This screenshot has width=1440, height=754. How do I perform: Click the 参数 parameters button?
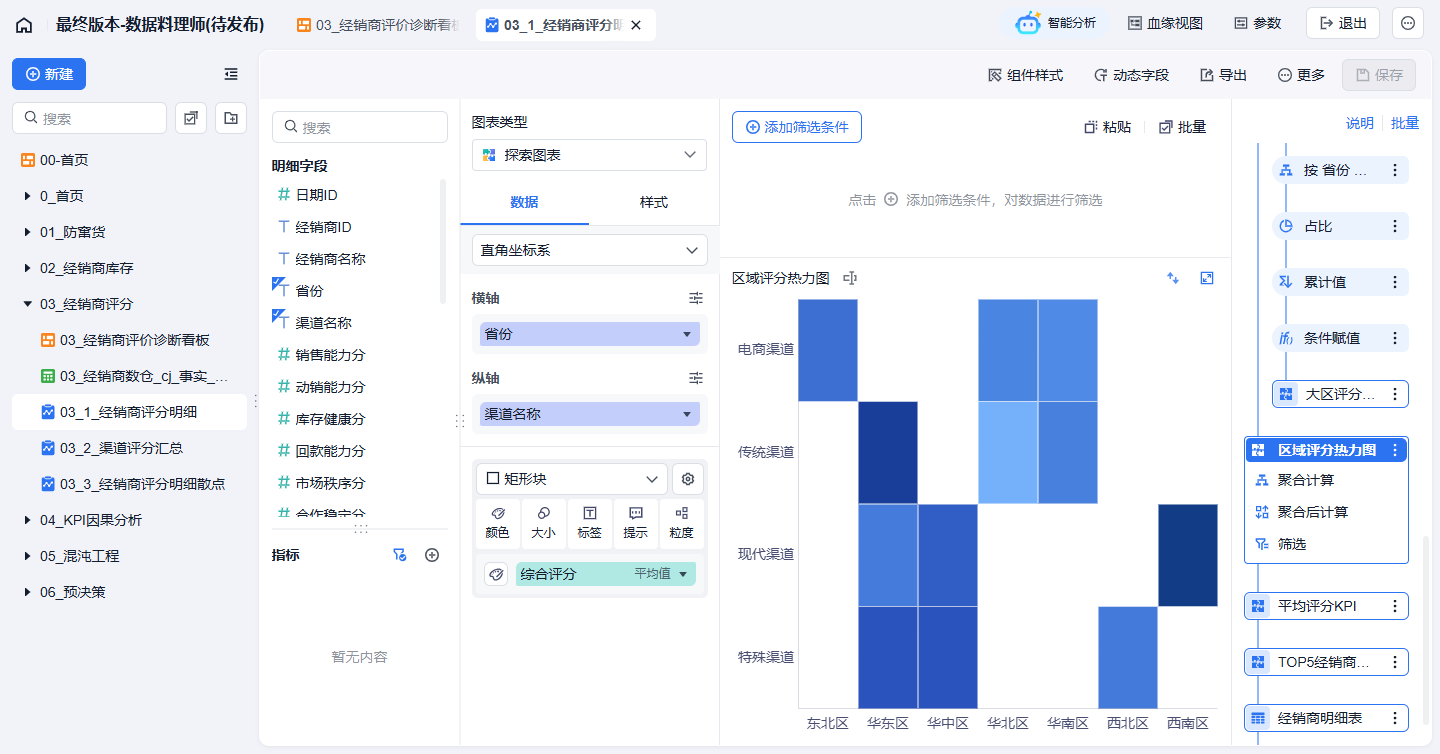pyautogui.click(x=1257, y=23)
